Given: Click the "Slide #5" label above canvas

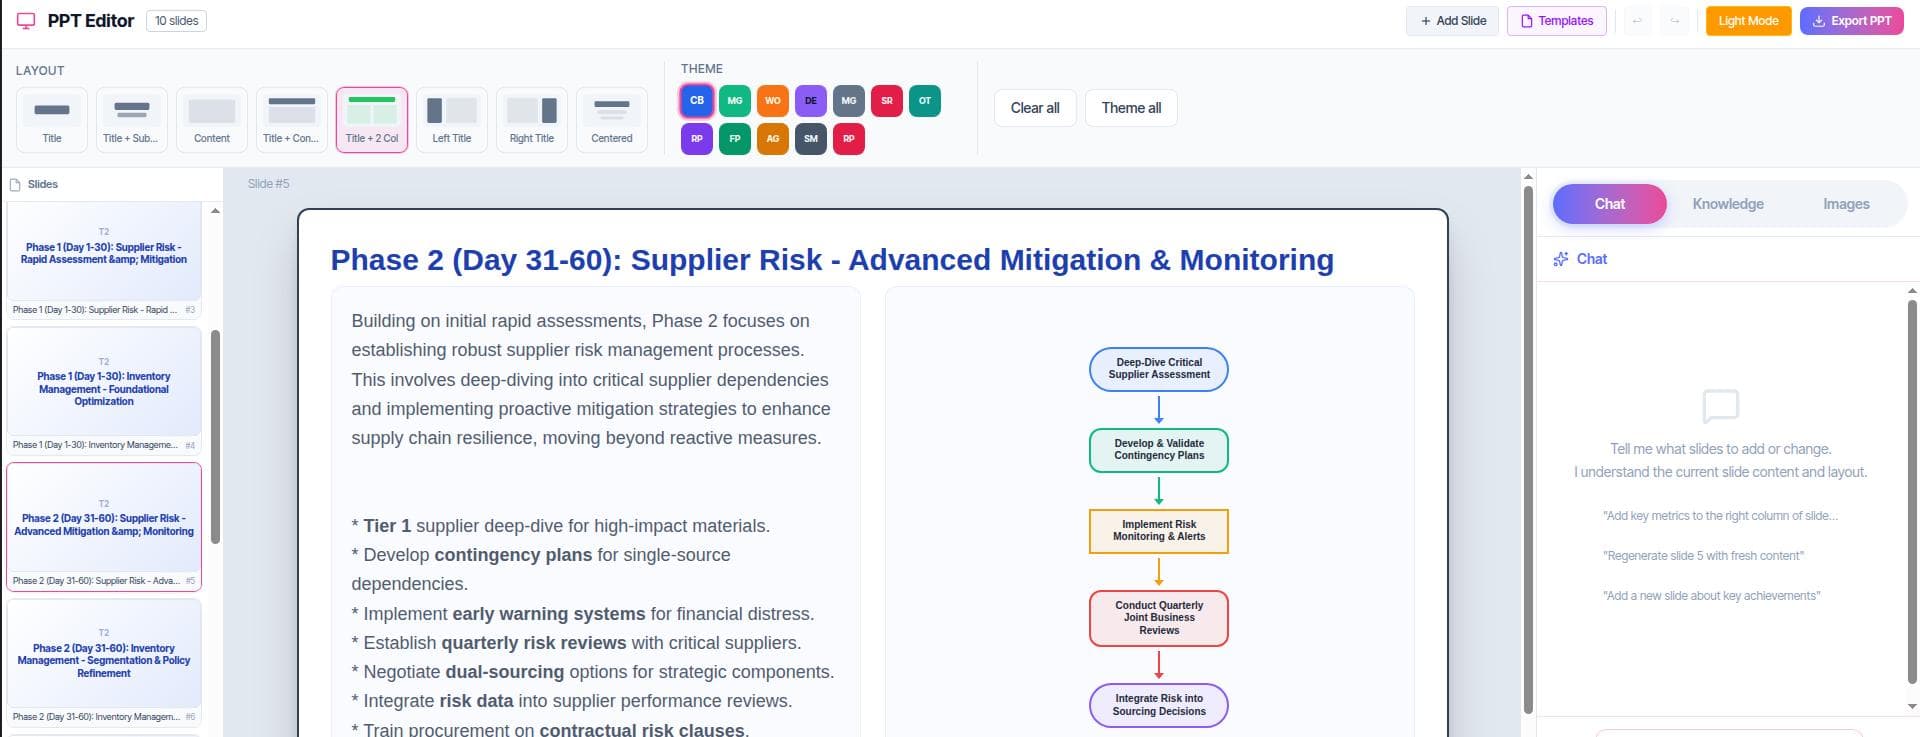Looking at the screenshot, I should pyautogui.click(x=269, y=184).
